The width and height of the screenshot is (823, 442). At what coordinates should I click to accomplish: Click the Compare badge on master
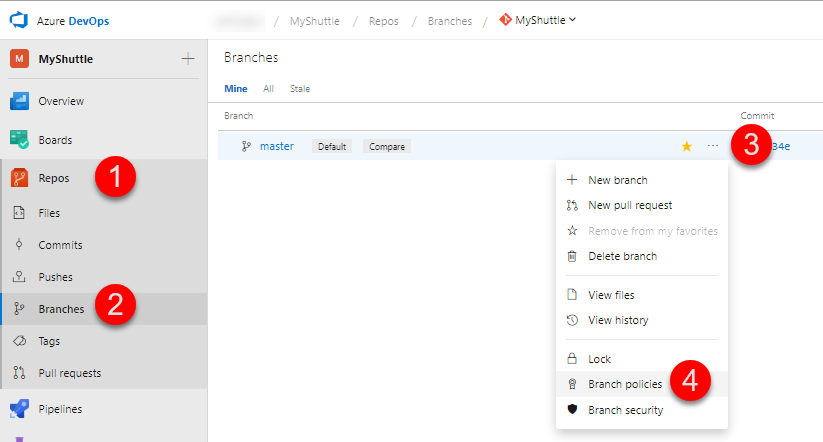point(387,146)
